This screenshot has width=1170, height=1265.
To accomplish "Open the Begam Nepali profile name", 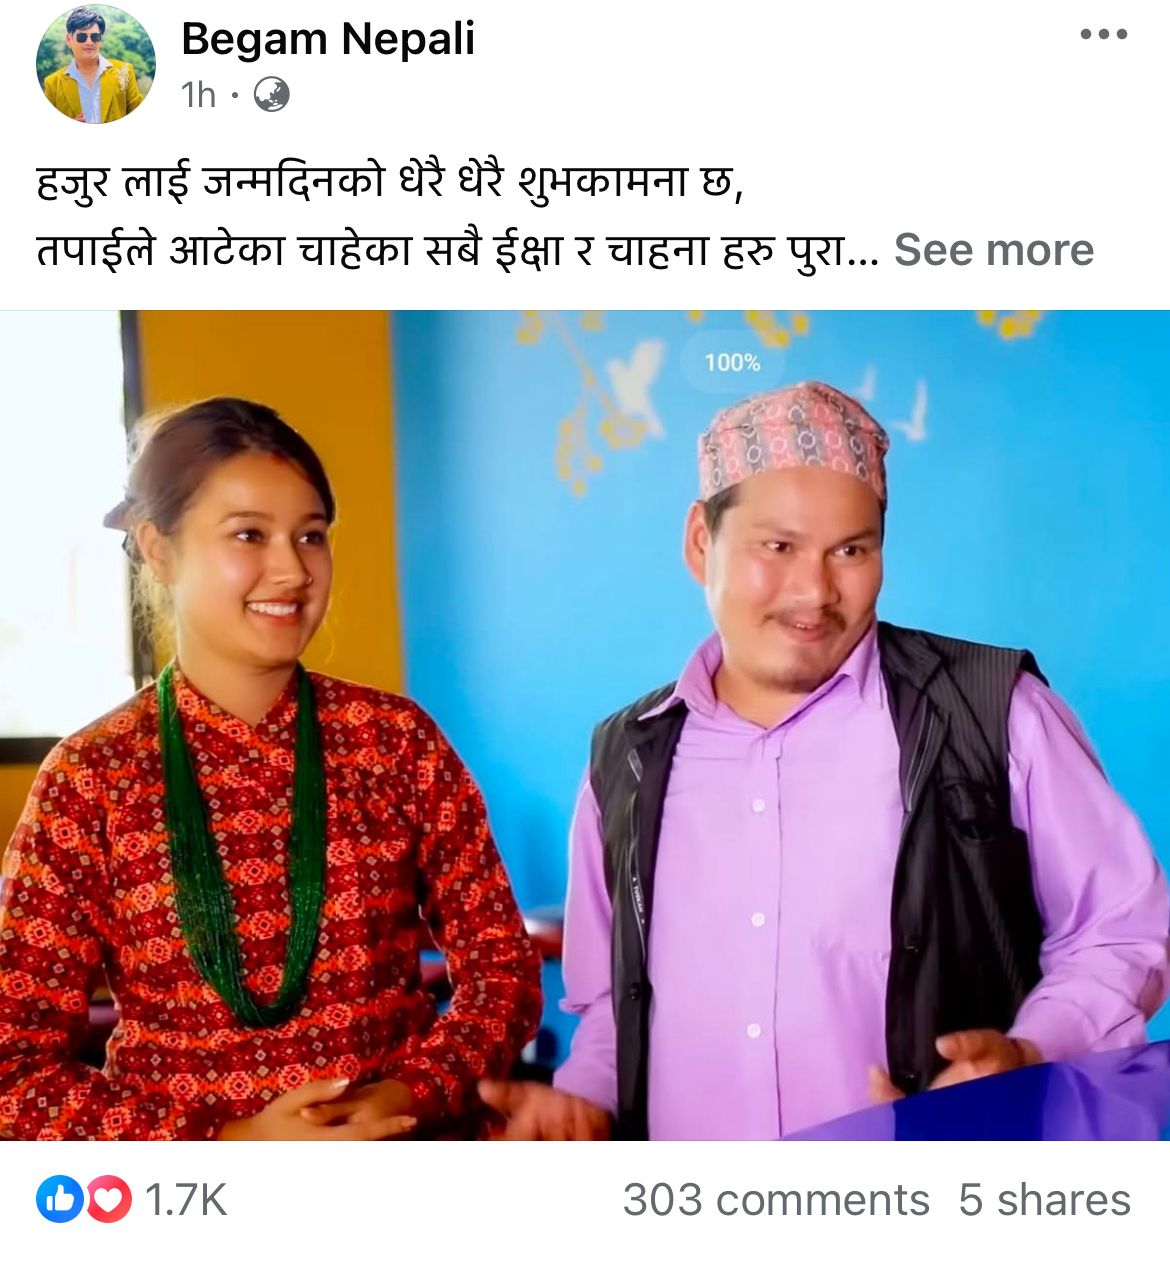I will [x=328, y=40].
